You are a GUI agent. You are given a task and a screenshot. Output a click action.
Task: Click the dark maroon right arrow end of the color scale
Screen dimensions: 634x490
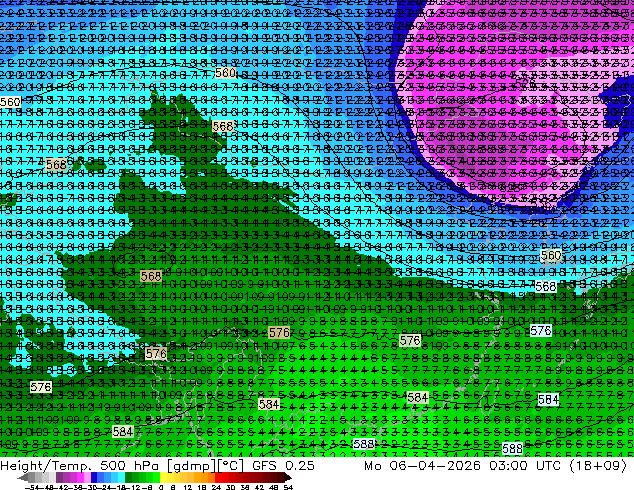(287, 477)
